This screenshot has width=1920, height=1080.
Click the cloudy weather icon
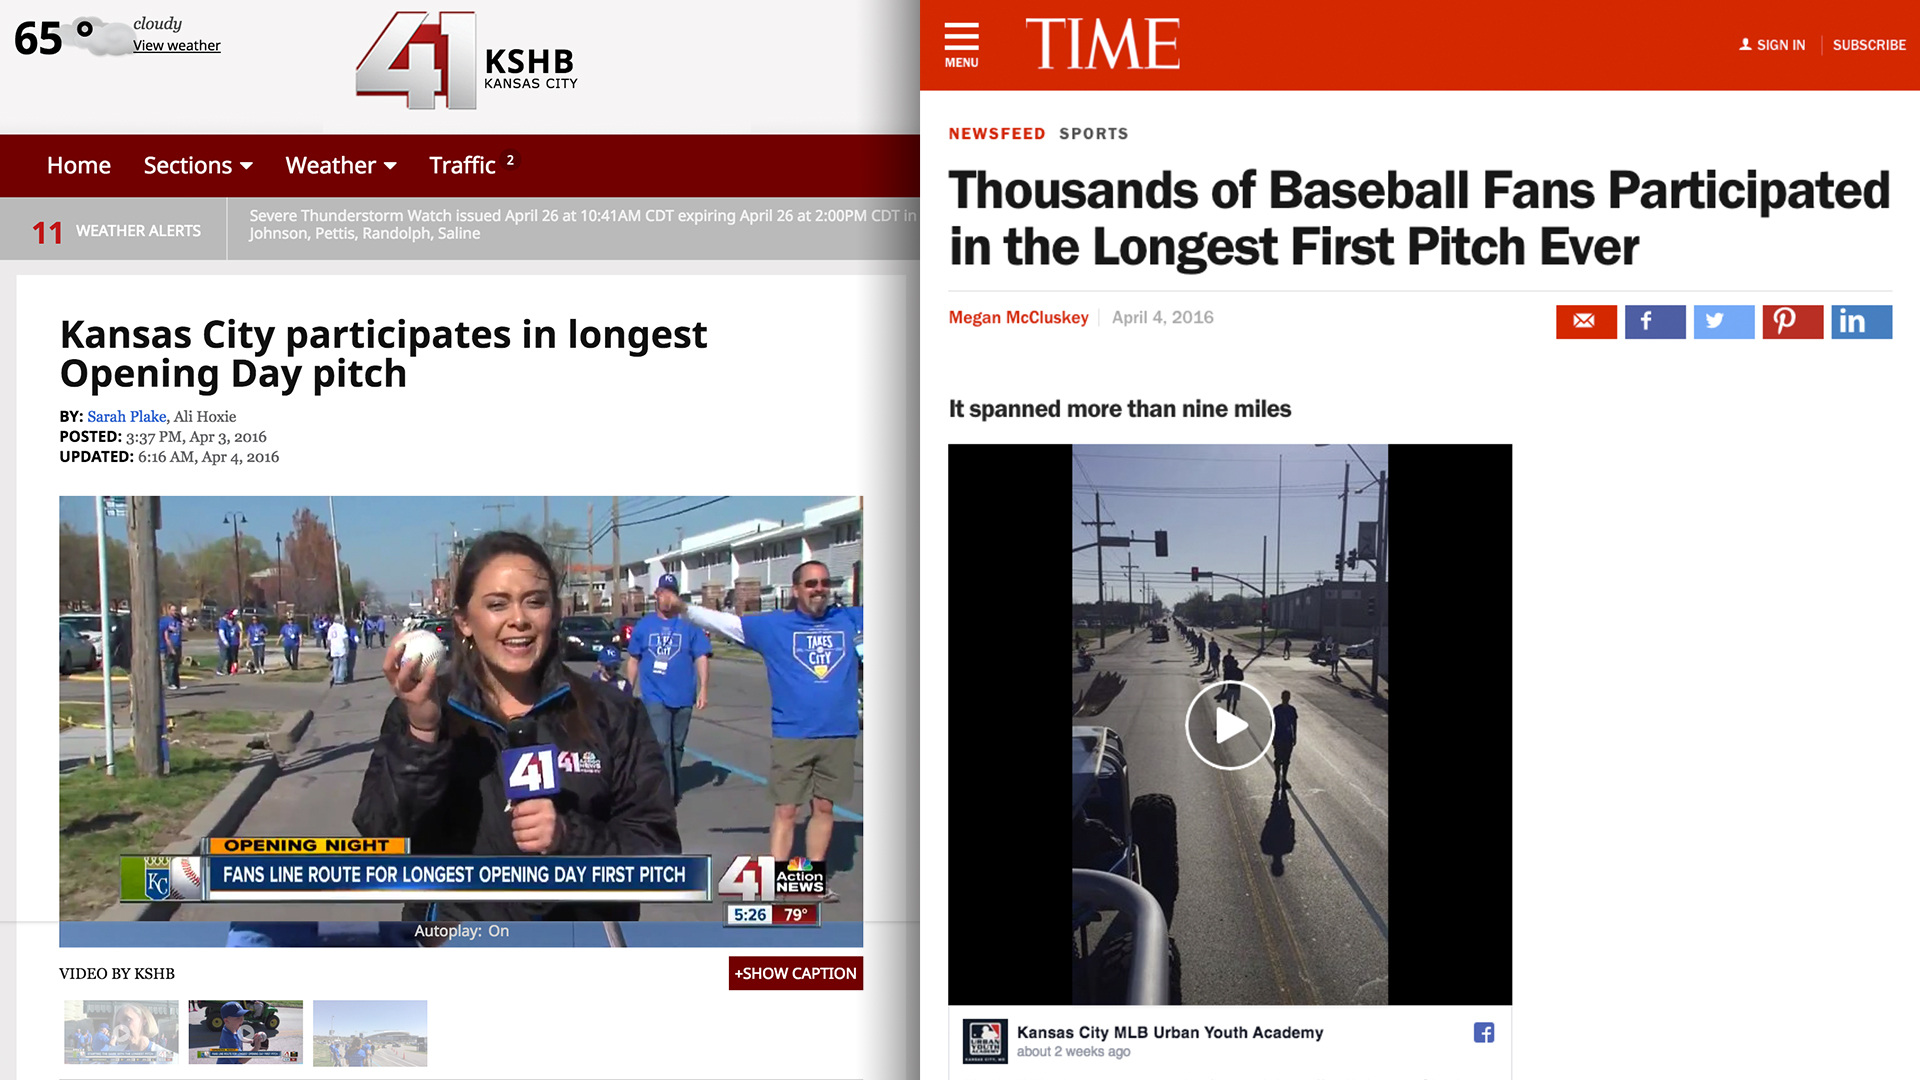tap(100, 38)
